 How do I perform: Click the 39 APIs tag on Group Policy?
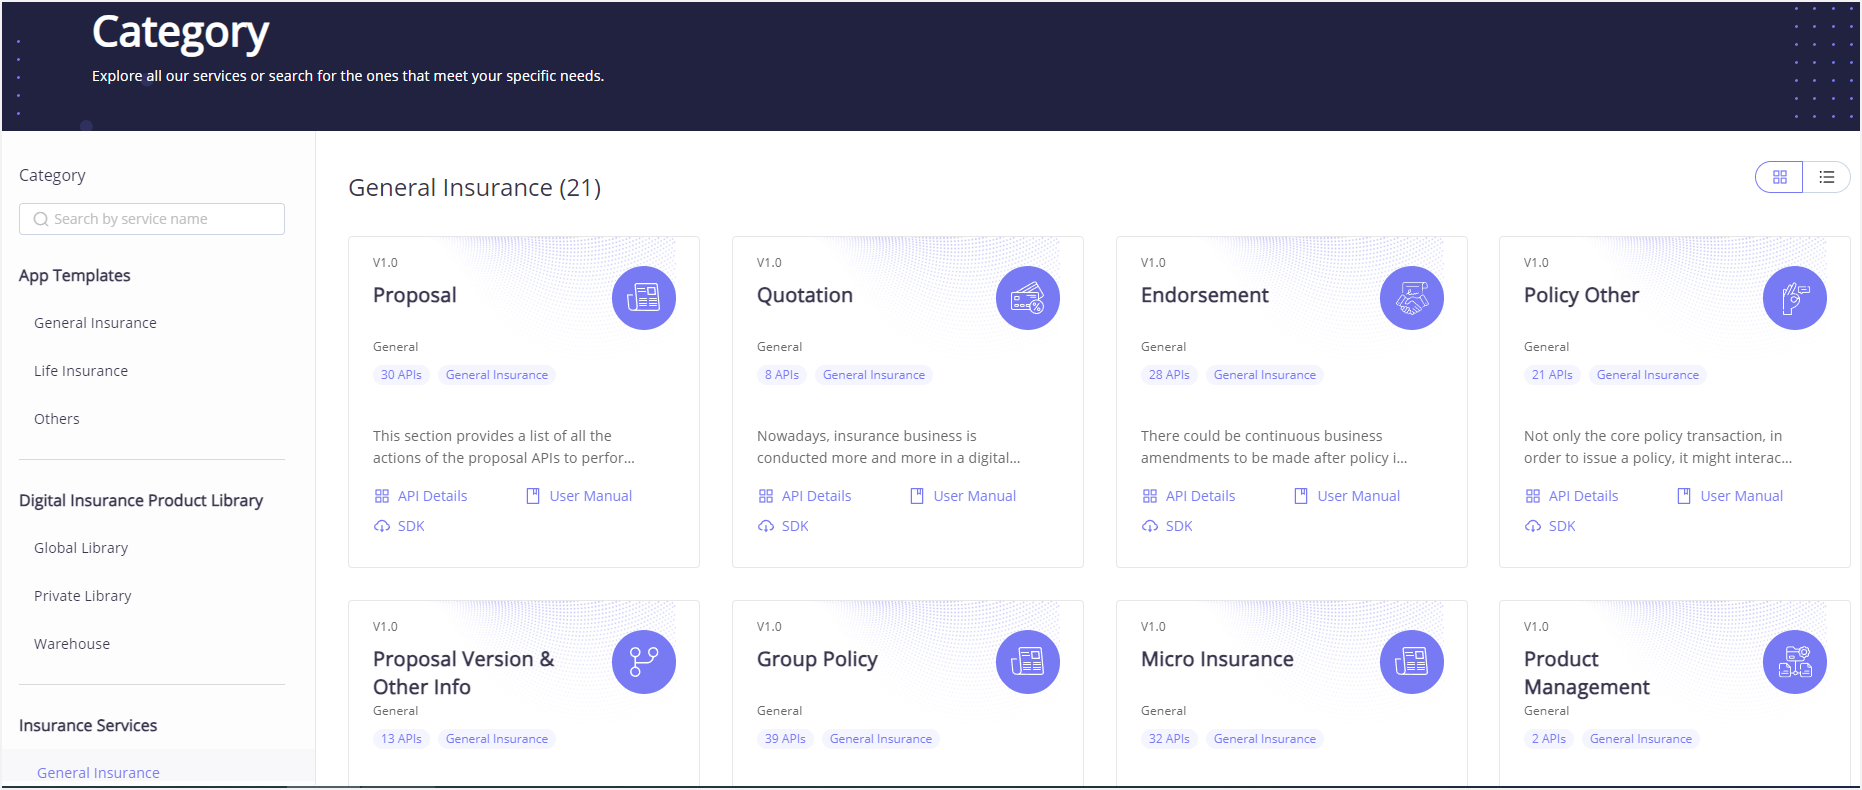point(785,739)
